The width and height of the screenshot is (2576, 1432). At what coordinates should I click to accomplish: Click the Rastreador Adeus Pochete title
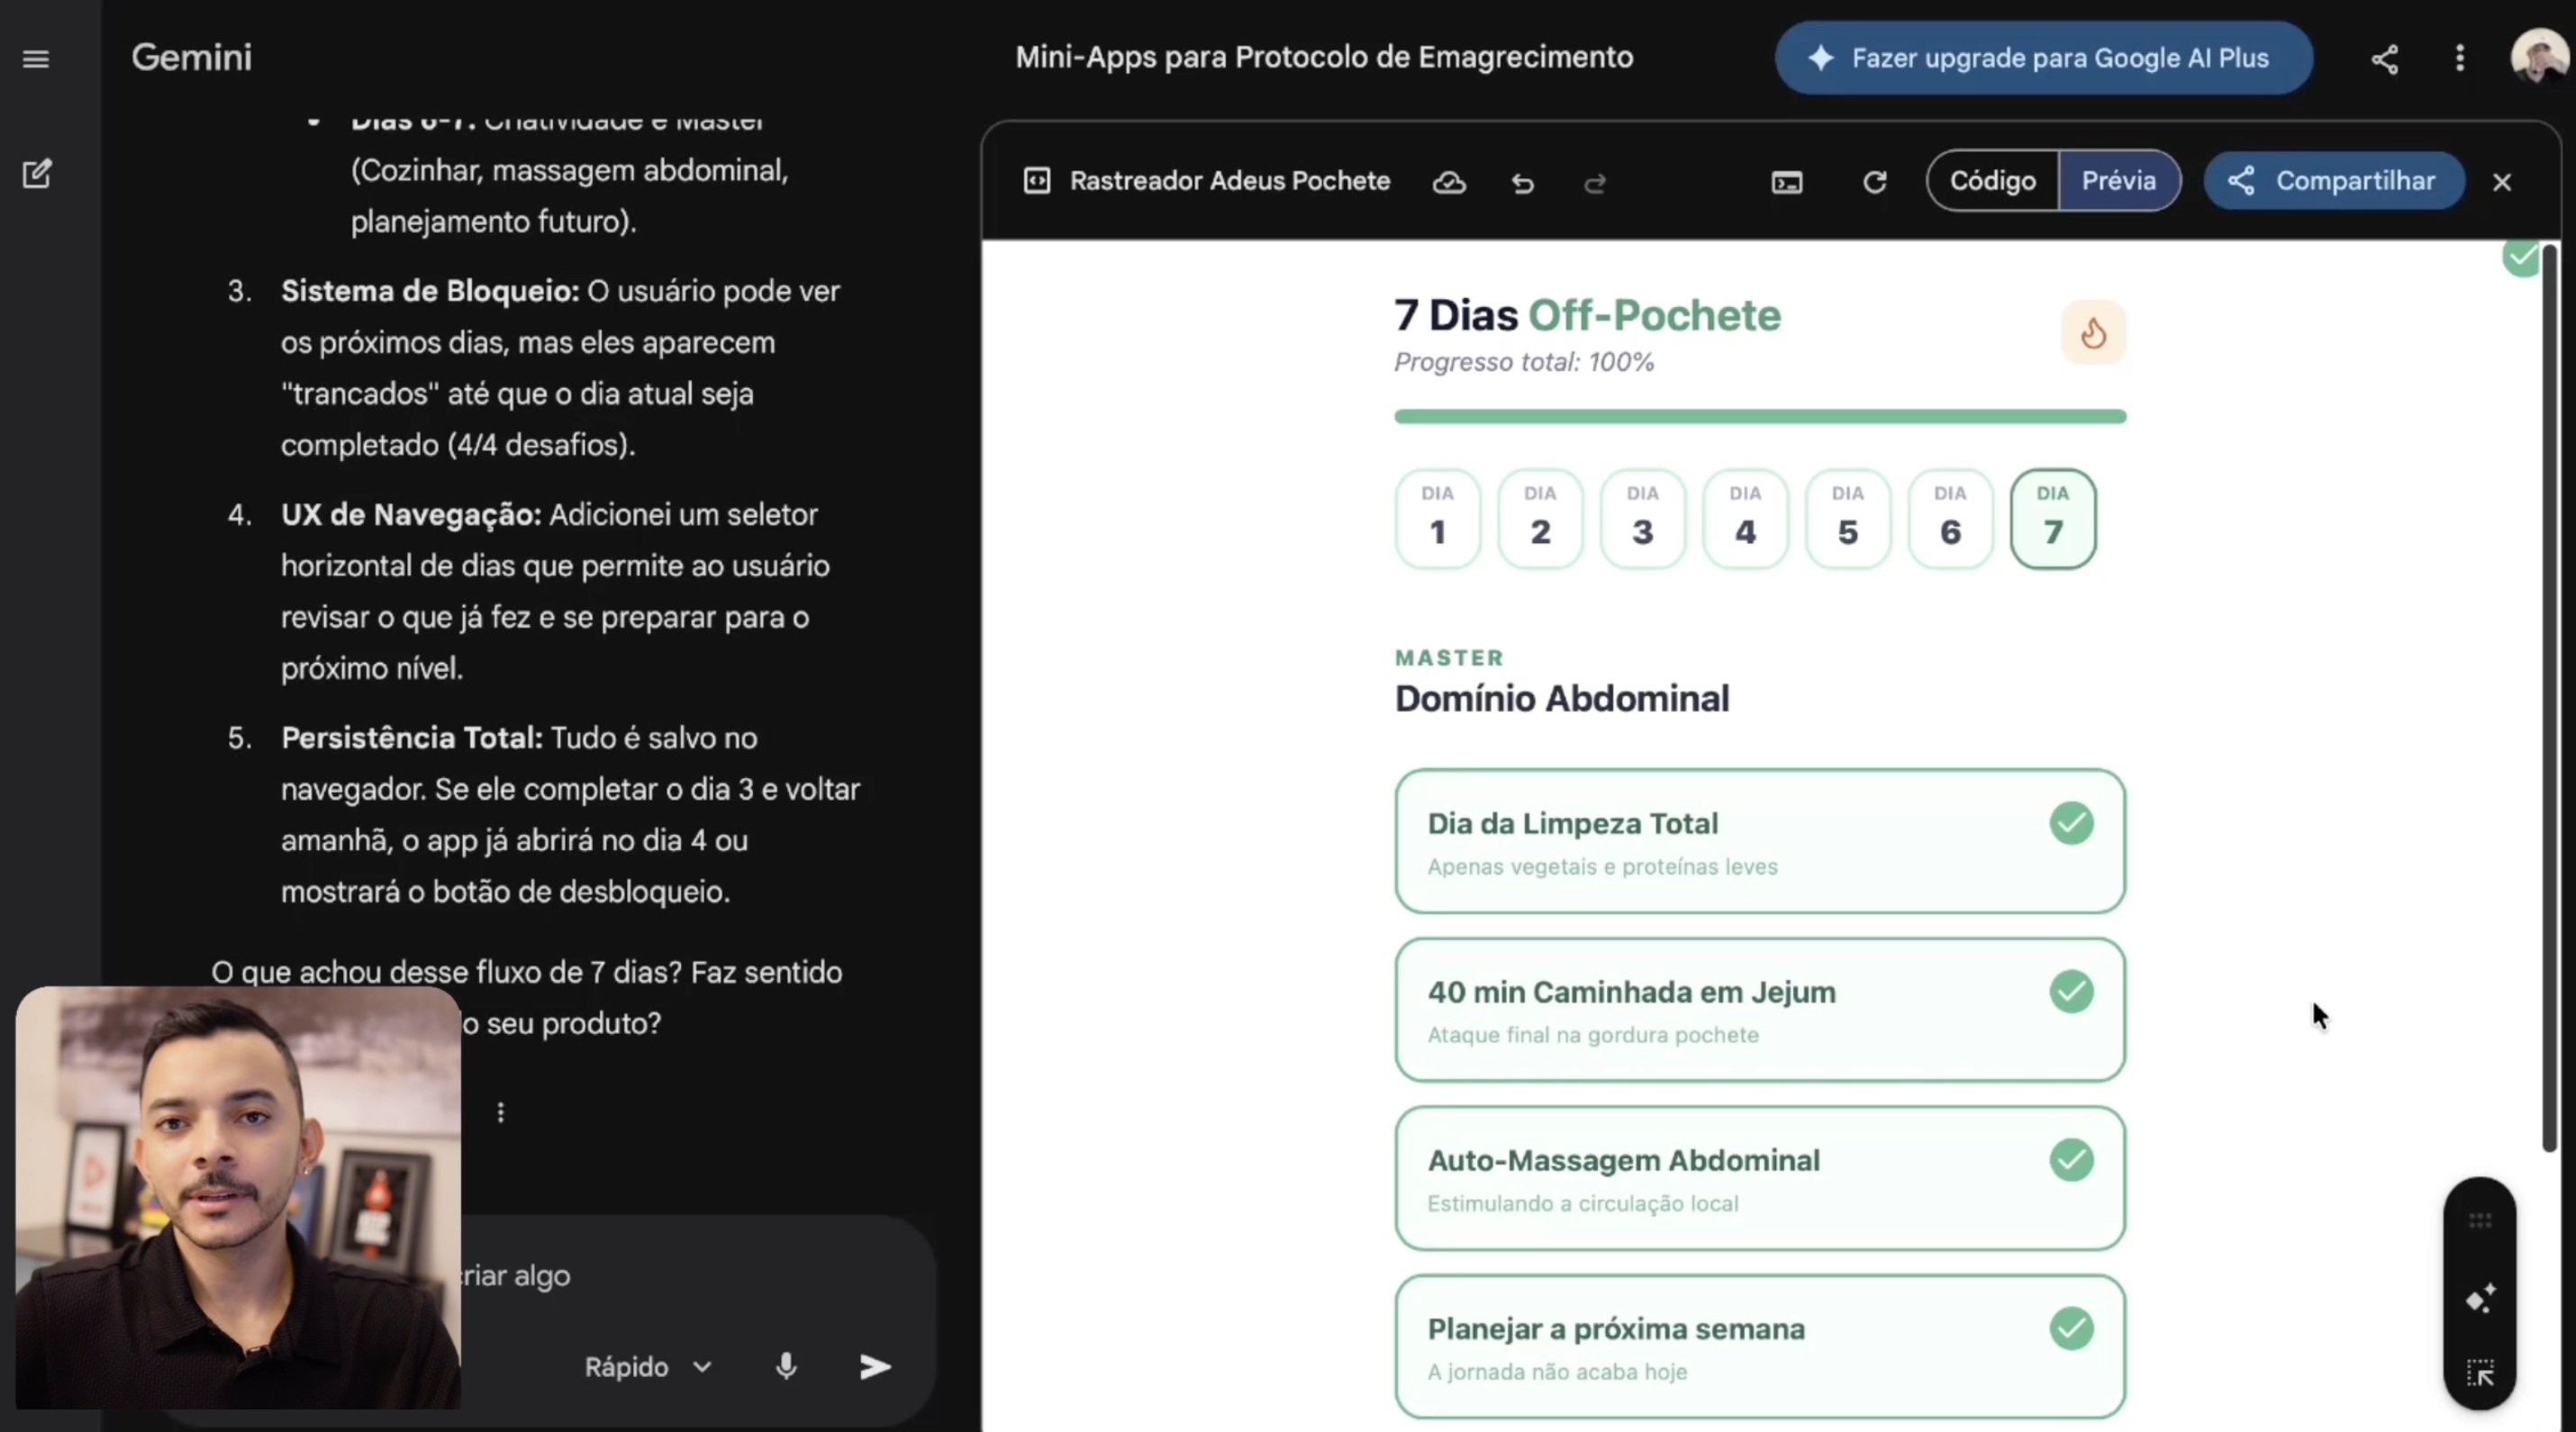tap(1230, 181)
